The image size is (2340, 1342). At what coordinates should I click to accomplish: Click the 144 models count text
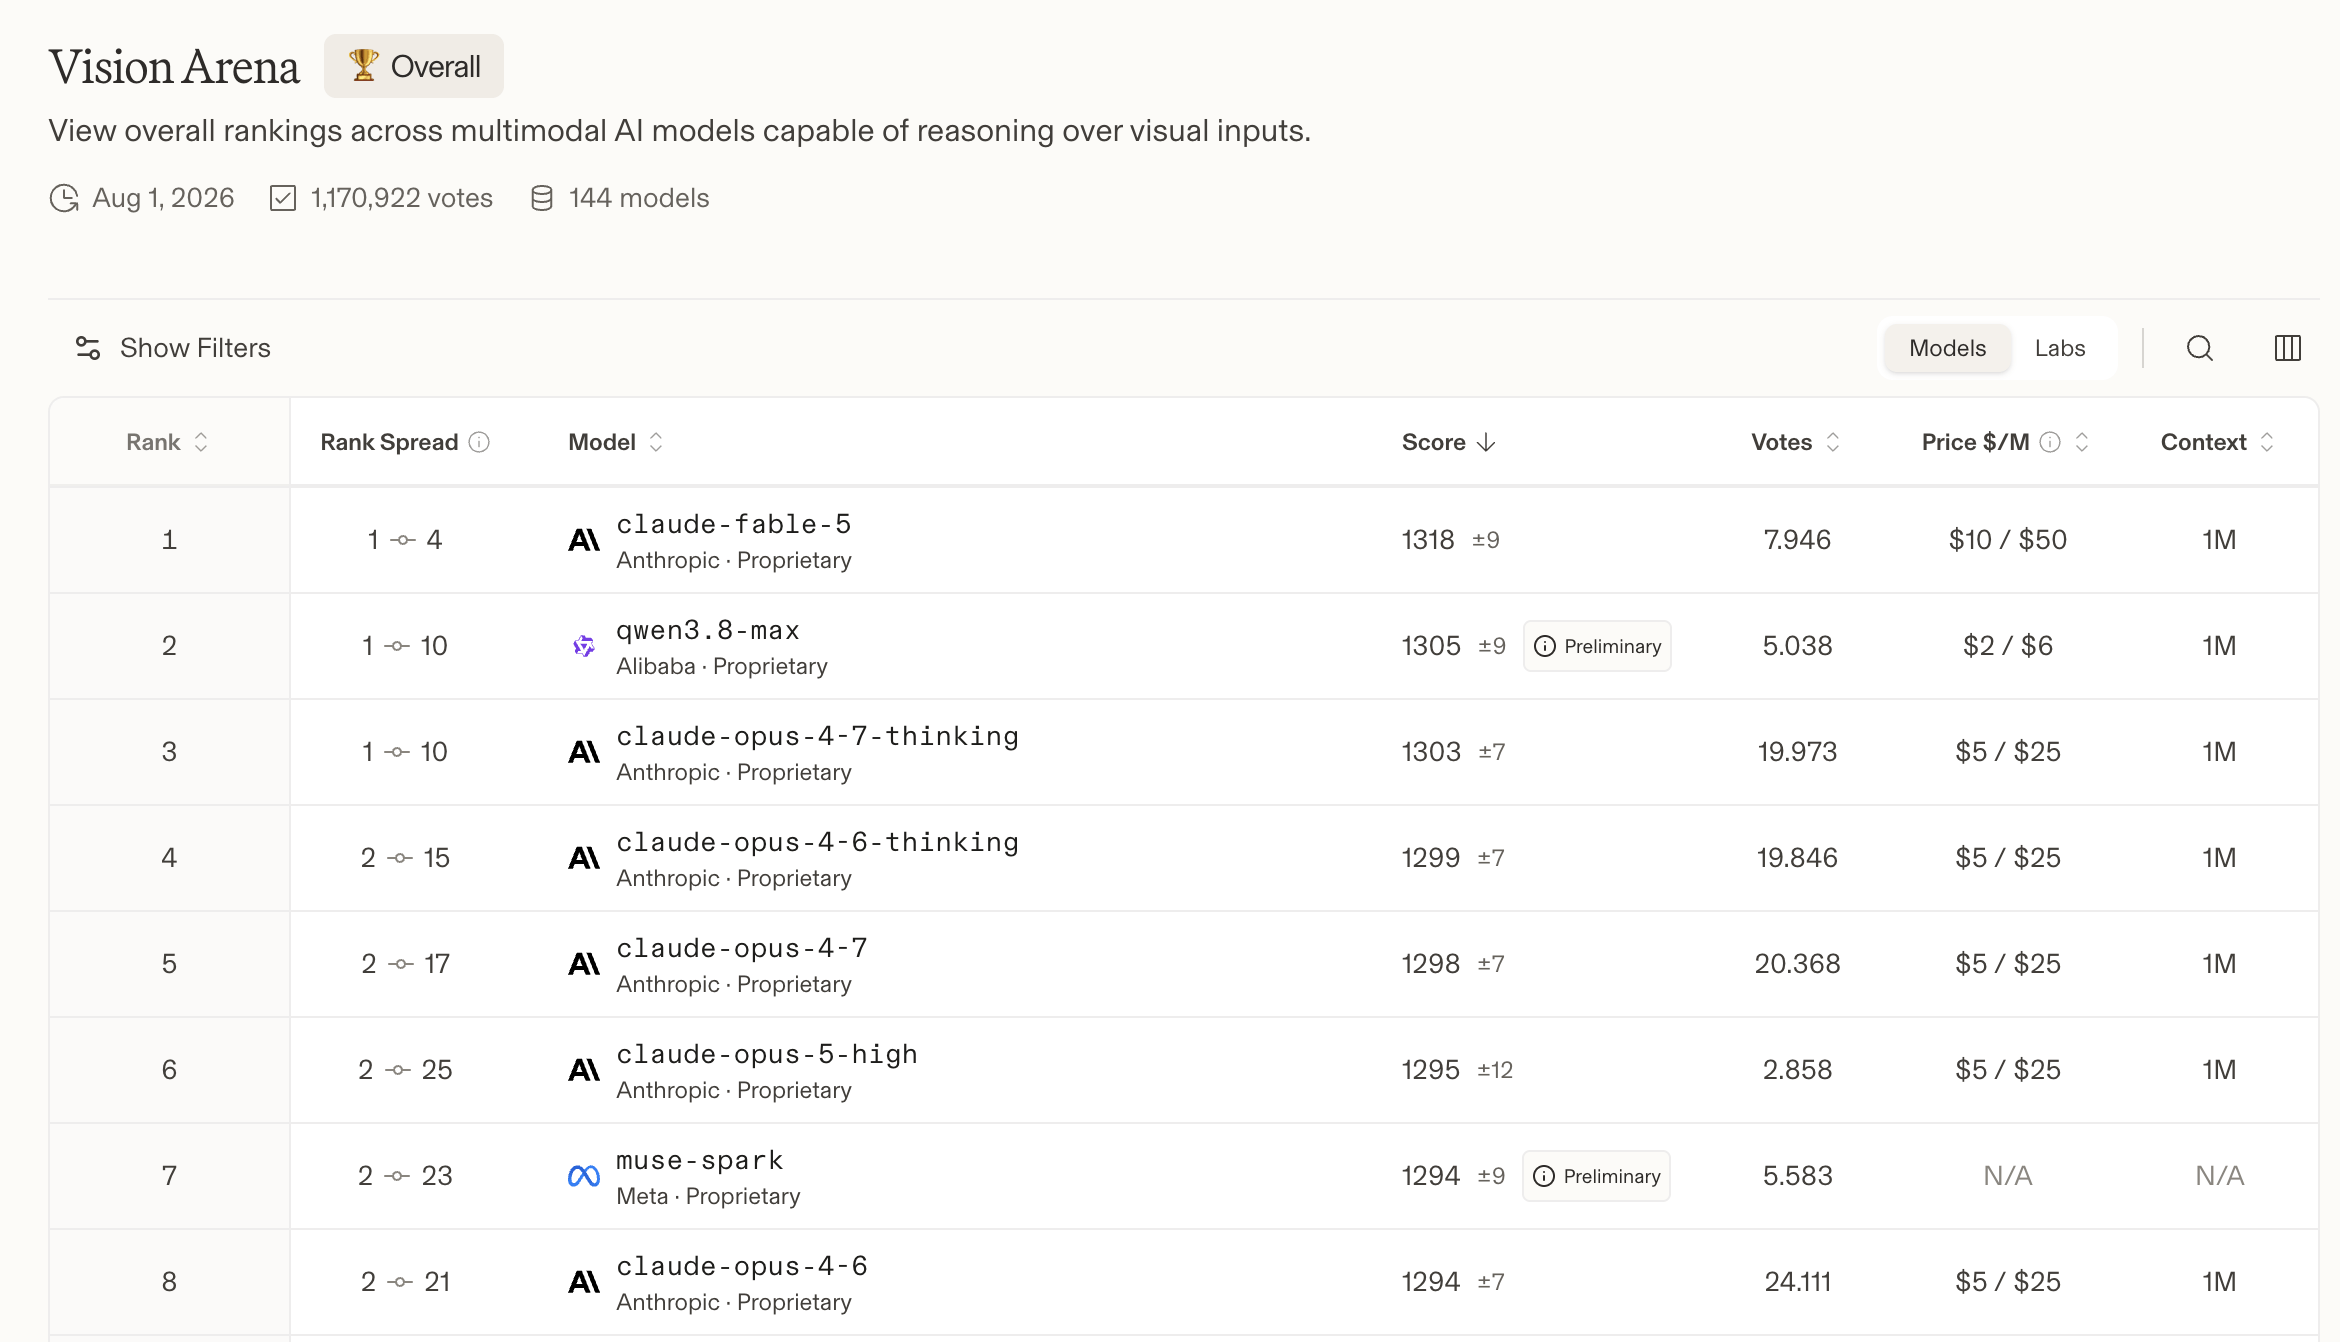(639, 198)
